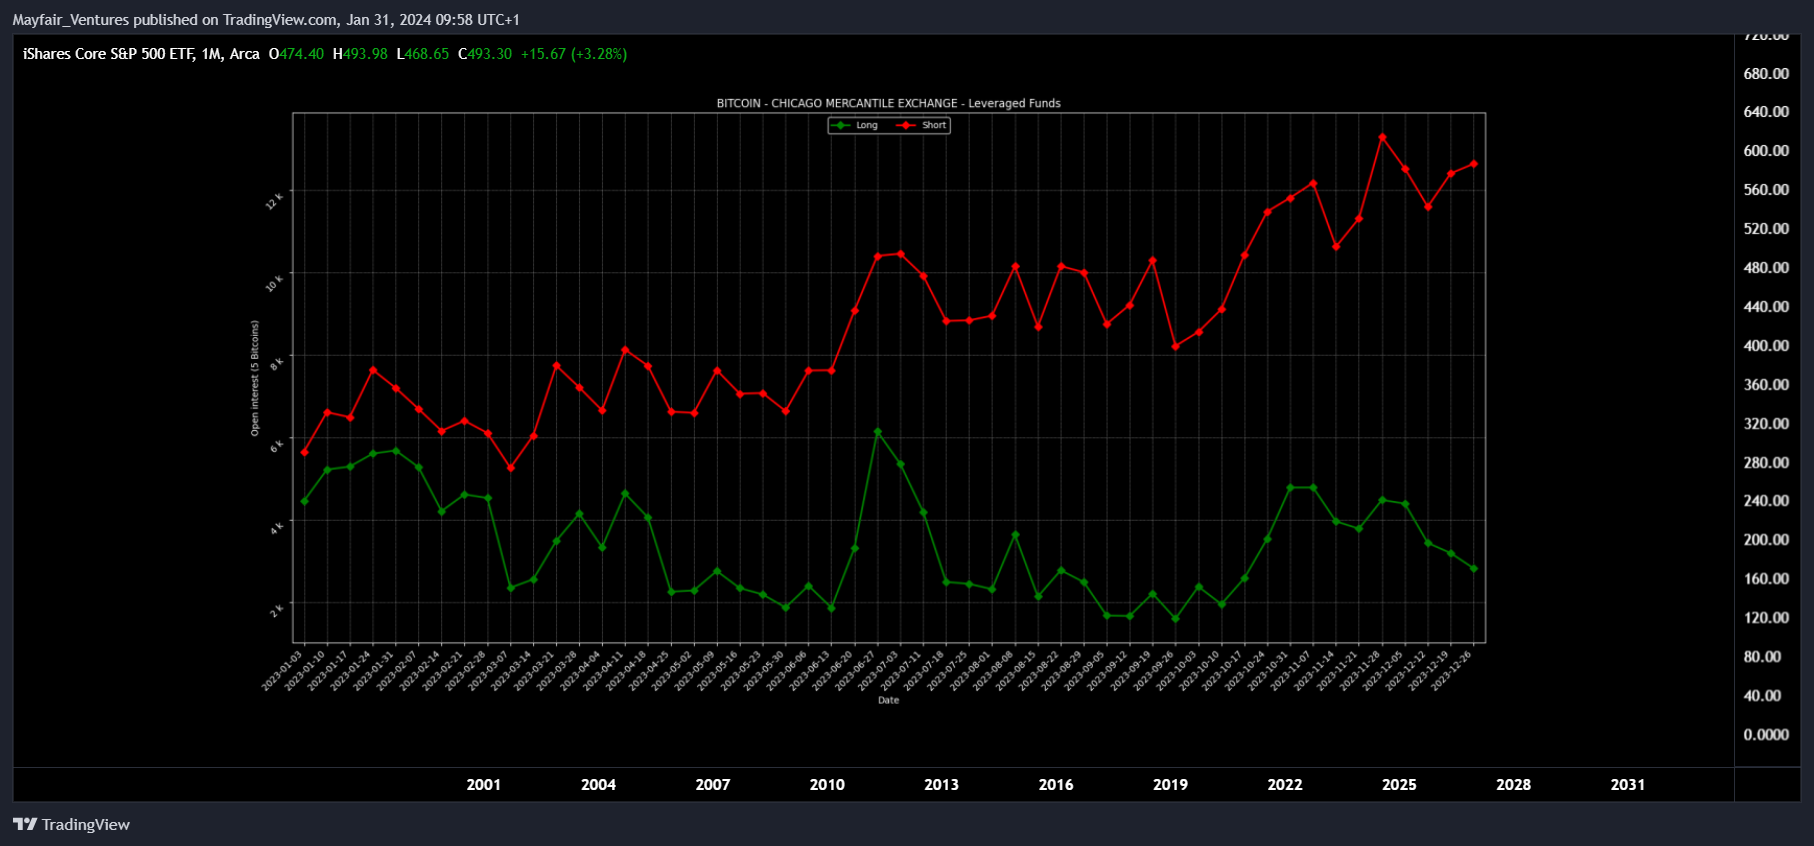Click the 10 k tick on inner chart
Screen dimensions: 1814x846
click(274, 283)
